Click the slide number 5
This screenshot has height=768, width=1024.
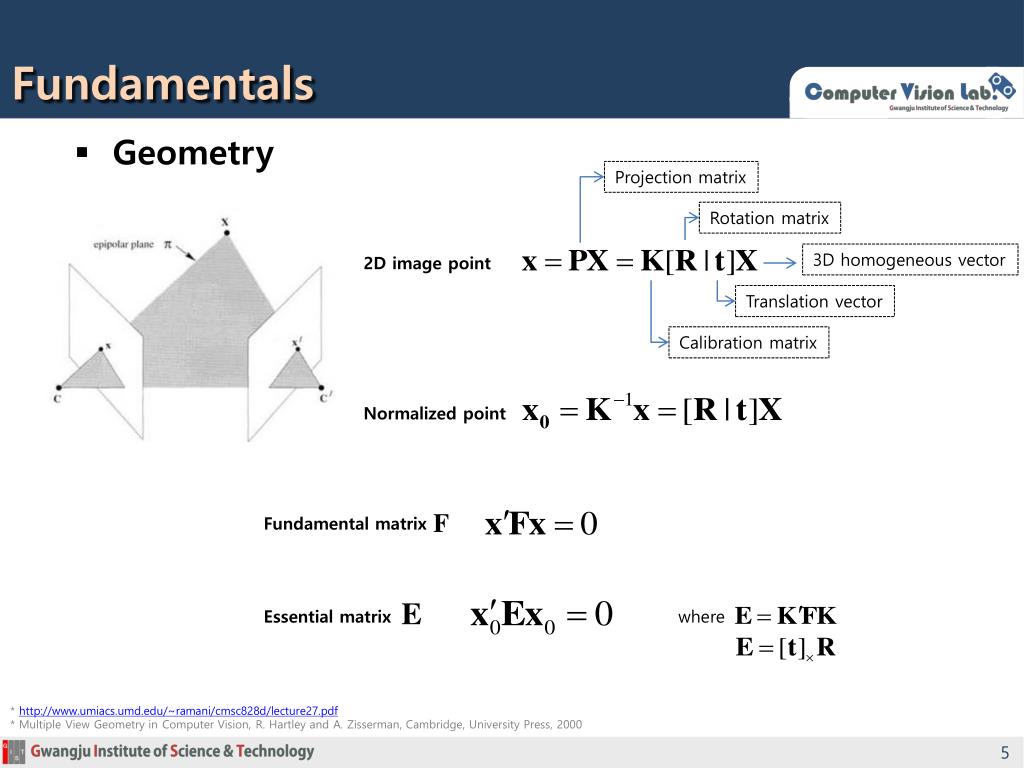point(1005,752)
